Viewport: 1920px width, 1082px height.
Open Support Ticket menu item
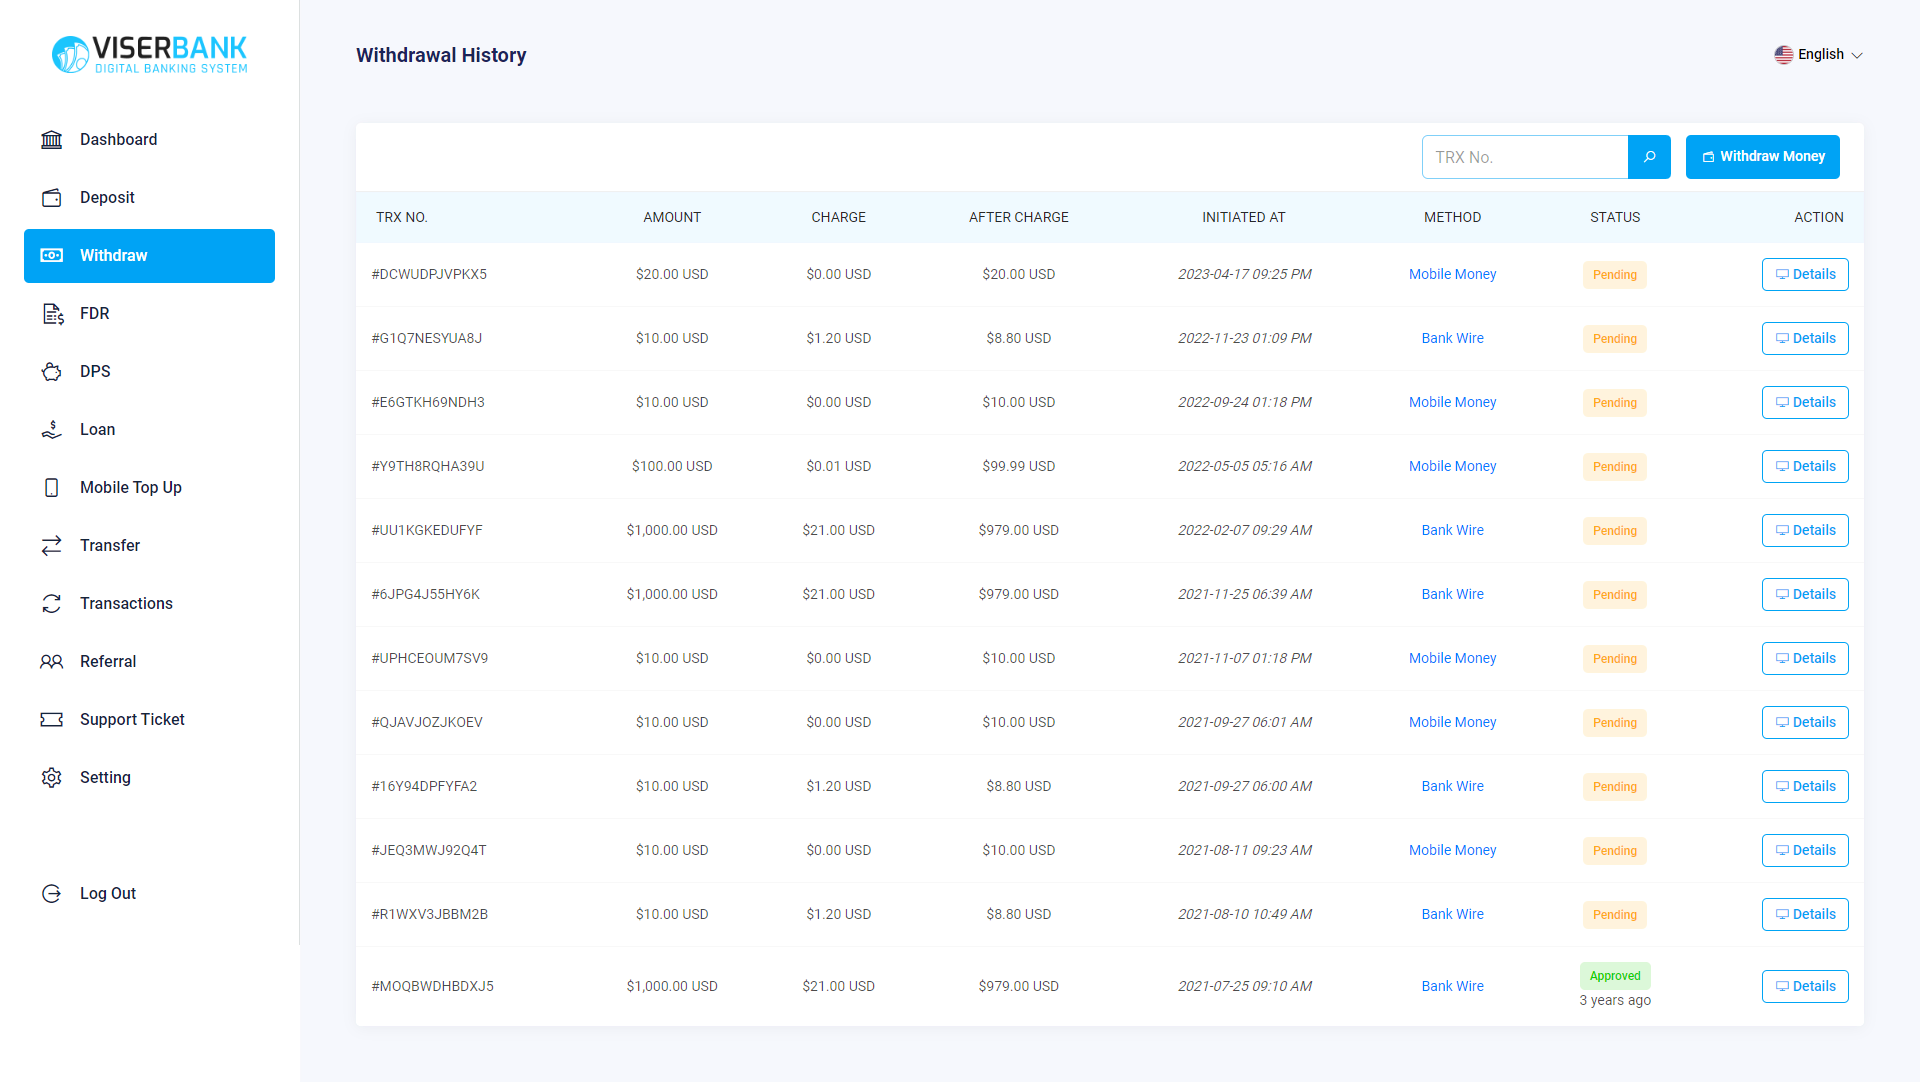click(x=149, y=720)
